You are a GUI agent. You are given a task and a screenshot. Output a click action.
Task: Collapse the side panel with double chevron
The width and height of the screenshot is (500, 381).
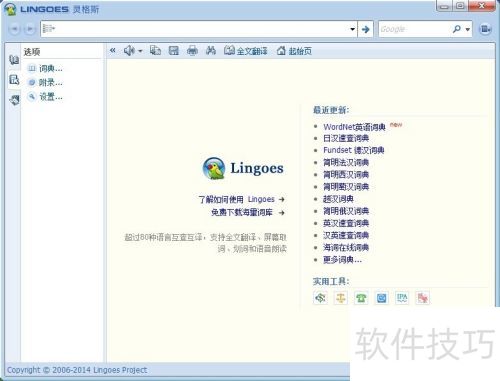[x=113, y=50]
